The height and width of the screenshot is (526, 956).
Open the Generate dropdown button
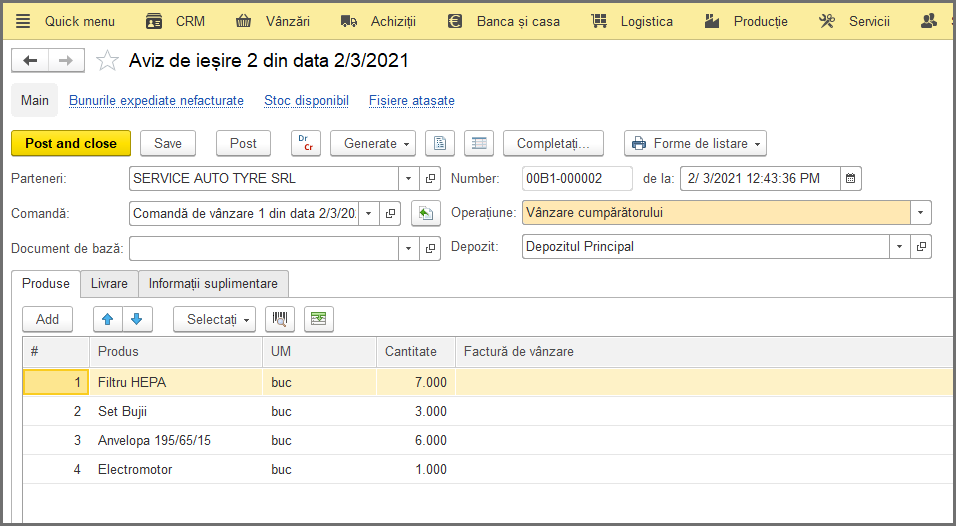373,143
